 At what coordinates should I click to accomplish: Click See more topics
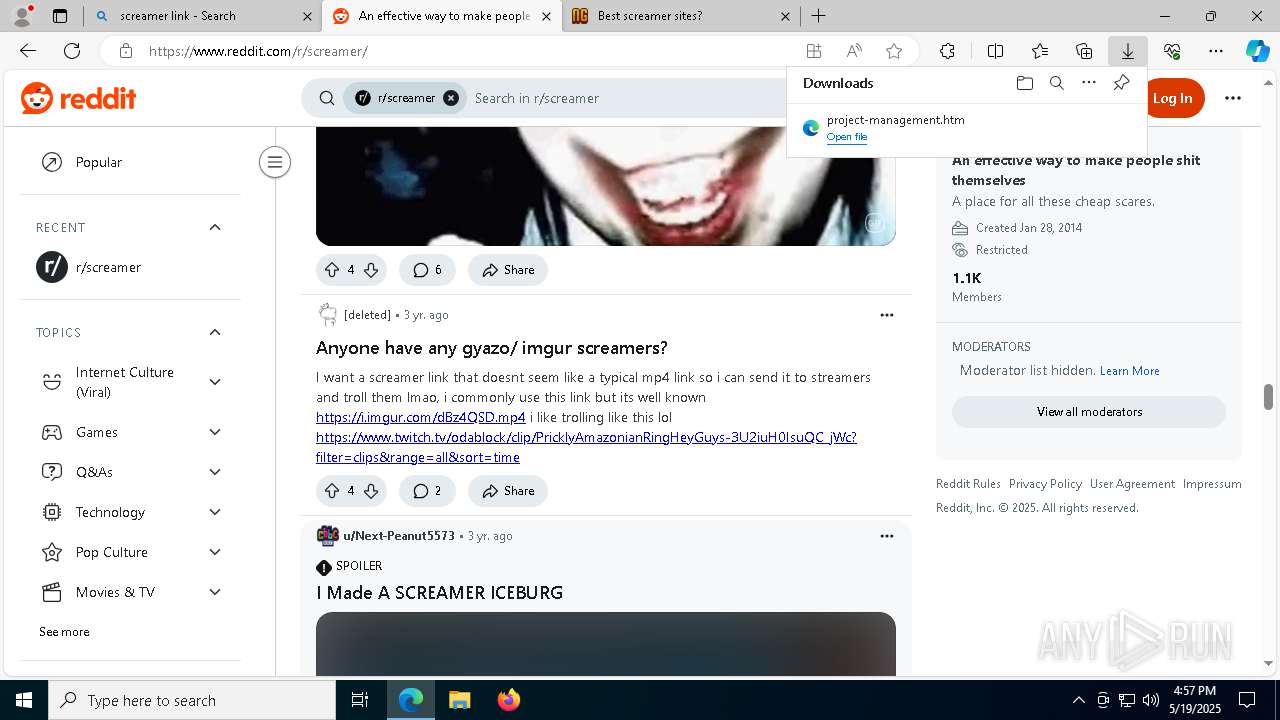[x=64, y=632]
